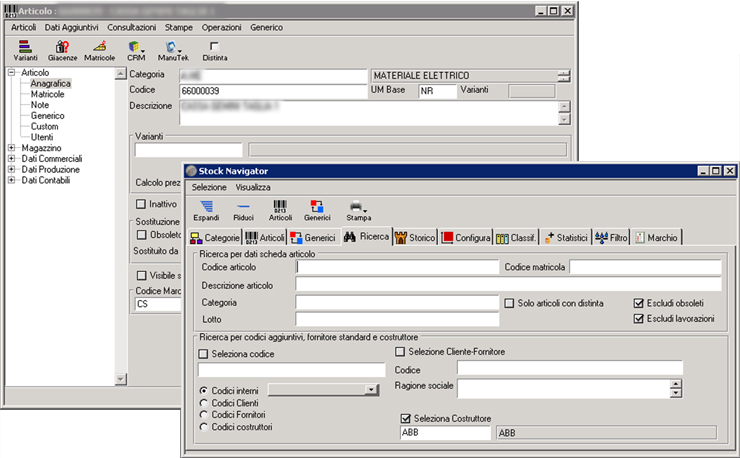This screenshot has height=458, width=740.
Task: Switch to the Articoli tab
Action: pyautogui.click(x=265, y=237)
